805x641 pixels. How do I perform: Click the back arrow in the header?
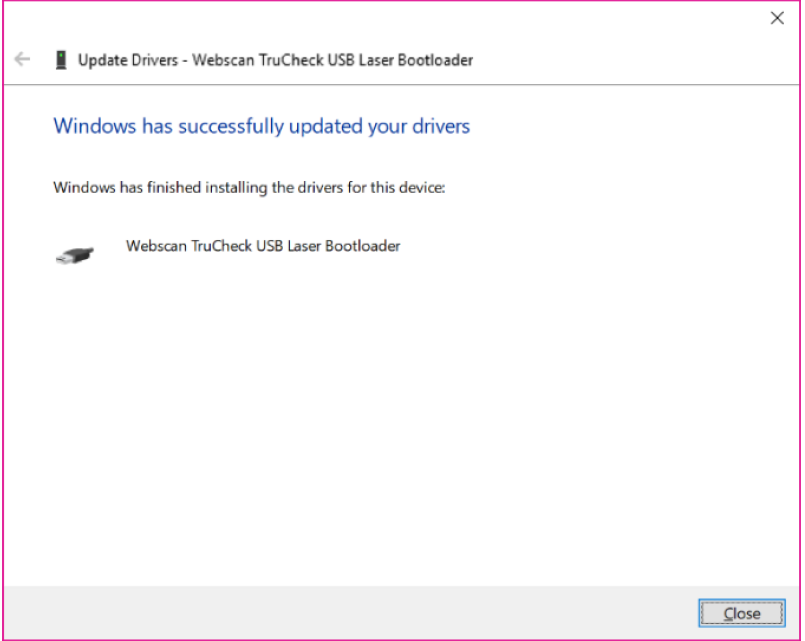tap(22, 60)
